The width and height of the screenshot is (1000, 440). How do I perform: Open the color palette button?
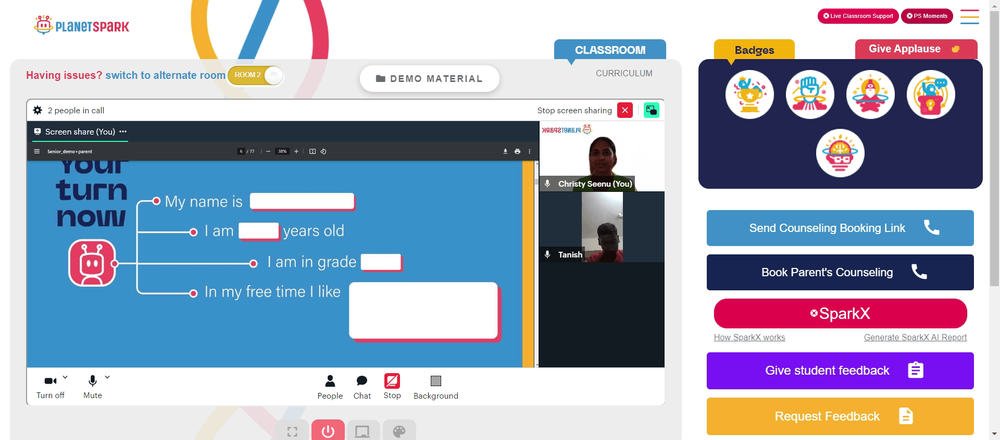pyautogui.click(x=399, y=431)
